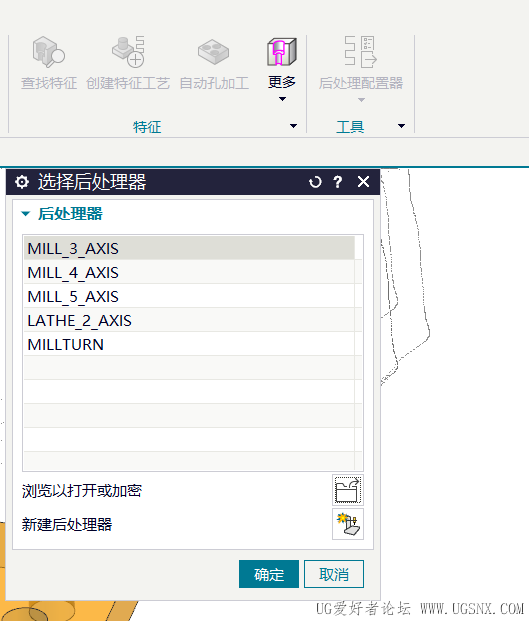Collapse the 后处理器 section
This screenshot has width=529, height=621.
click(26, 214)
